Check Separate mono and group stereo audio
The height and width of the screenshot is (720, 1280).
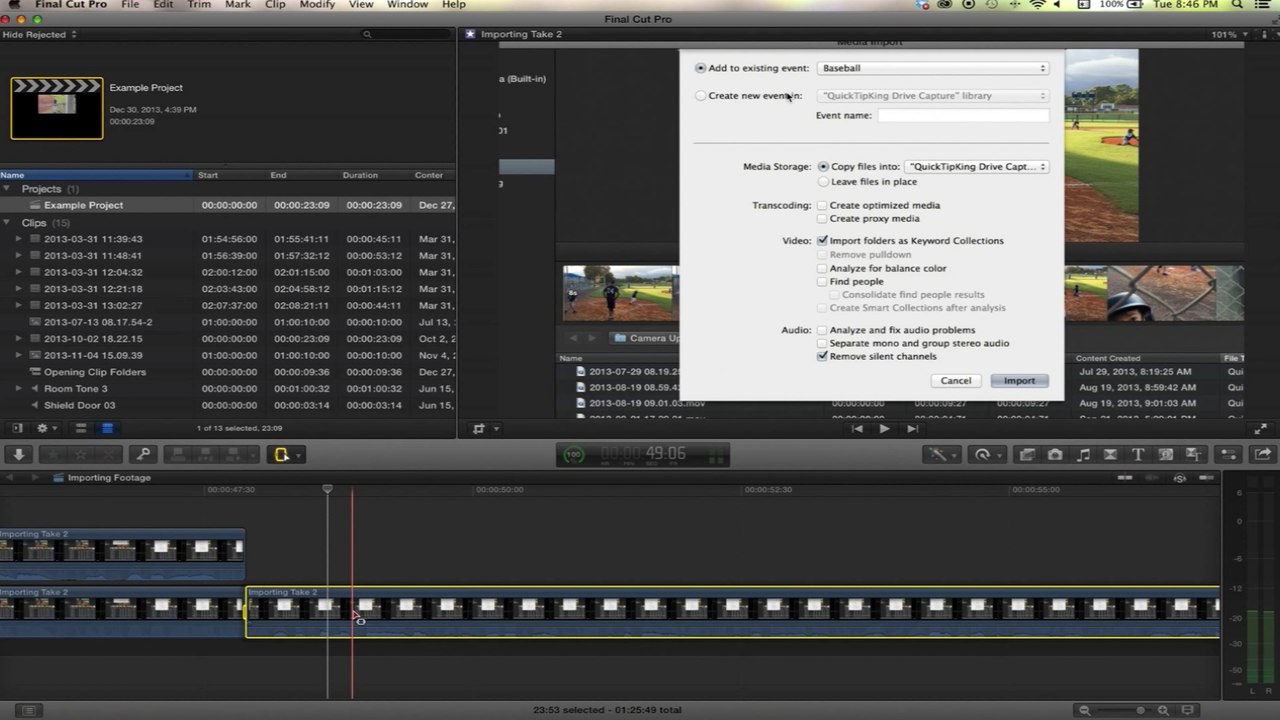coord(822,343)
